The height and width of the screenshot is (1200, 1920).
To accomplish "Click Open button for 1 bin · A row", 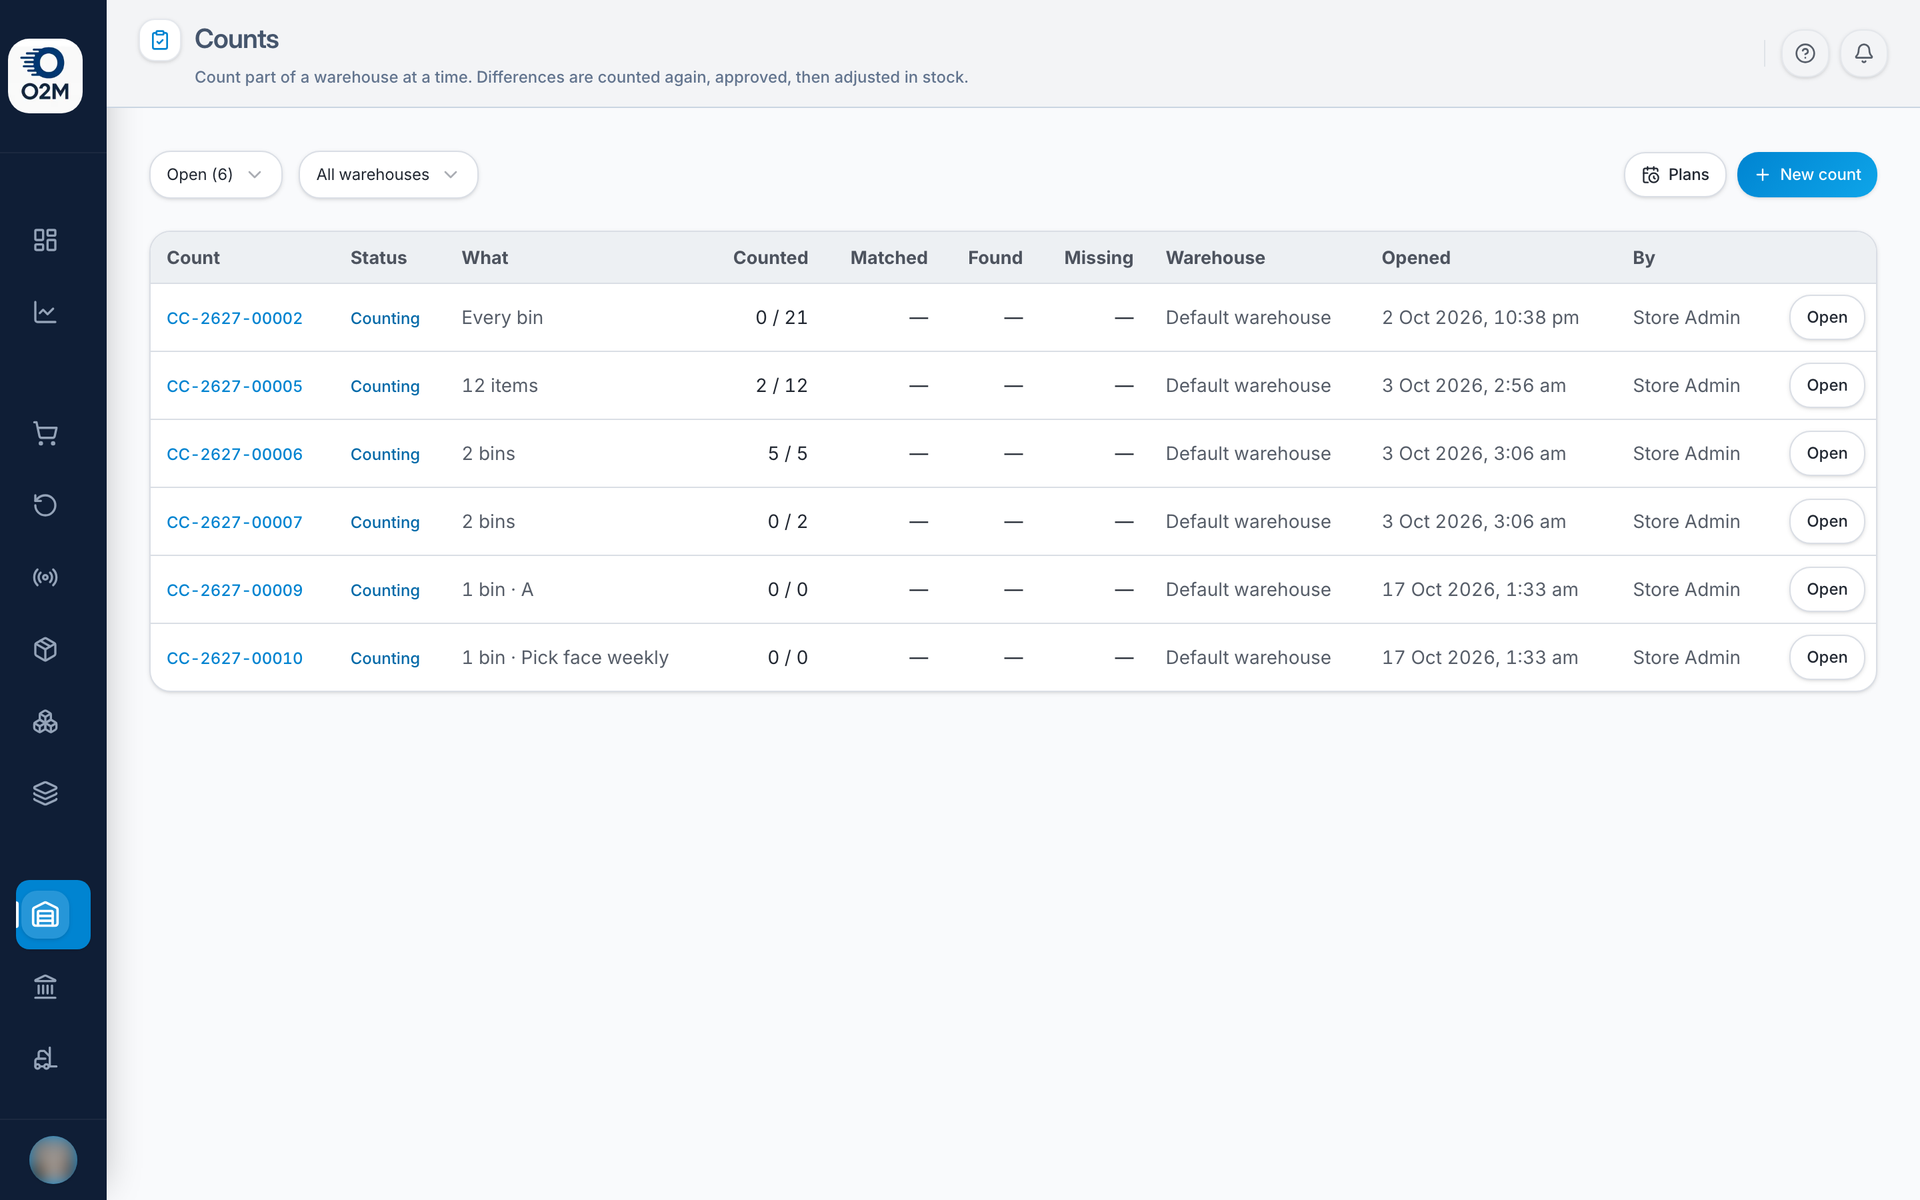I will pyautogui.click(x=1827, y=590).
